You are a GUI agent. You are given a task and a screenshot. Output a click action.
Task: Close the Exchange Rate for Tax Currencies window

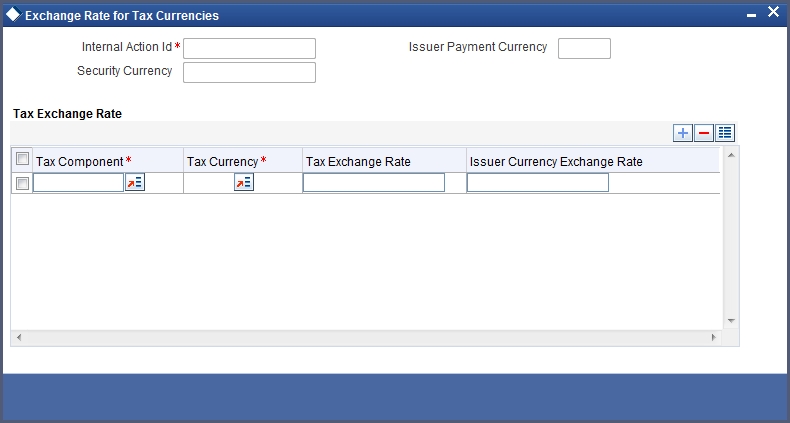click(x=773, y=12)
